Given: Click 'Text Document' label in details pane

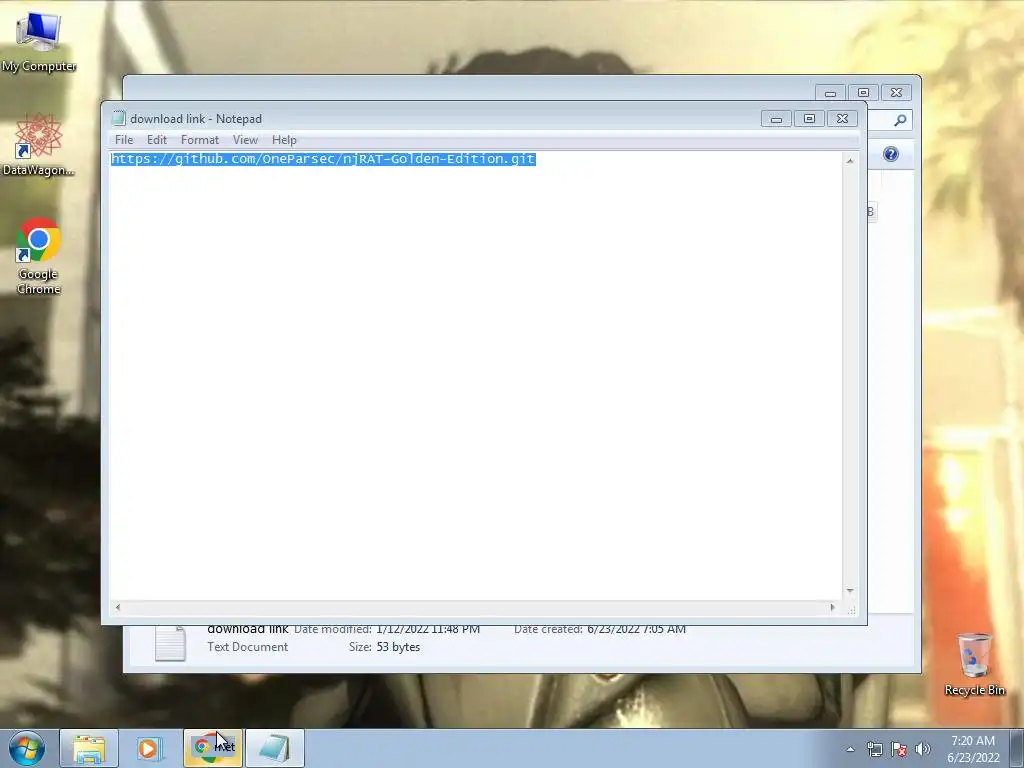Looking at the screenshot, I should (248, 647).
